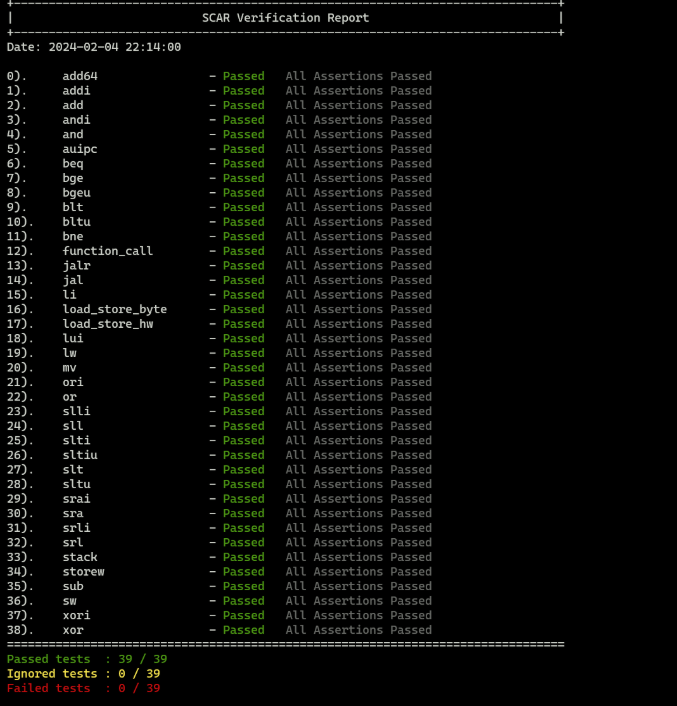Select the load_store_hw test name

tap(107, 324)
